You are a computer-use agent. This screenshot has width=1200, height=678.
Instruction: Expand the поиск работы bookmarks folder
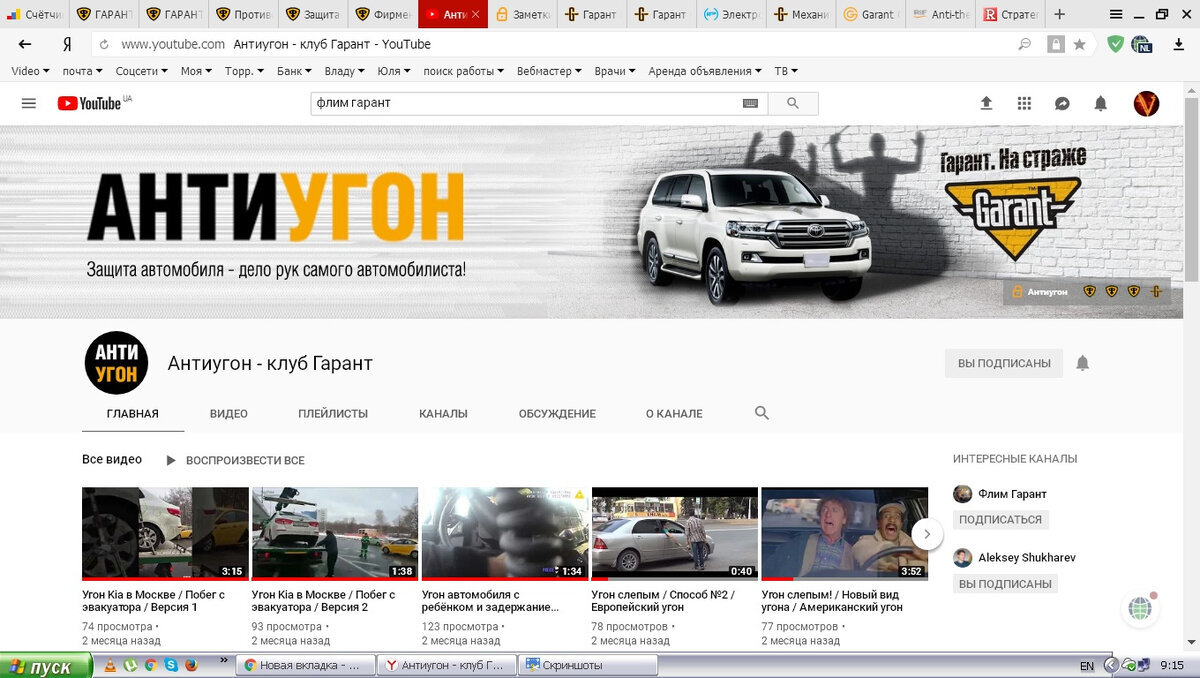pyautogui.click(x=464, y=71)
